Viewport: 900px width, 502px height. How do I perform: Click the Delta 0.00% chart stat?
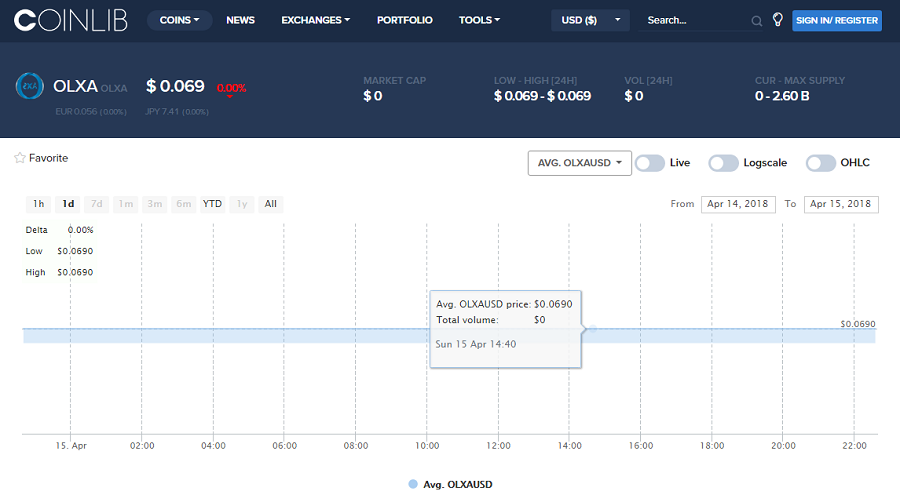[x=59, y=230]
